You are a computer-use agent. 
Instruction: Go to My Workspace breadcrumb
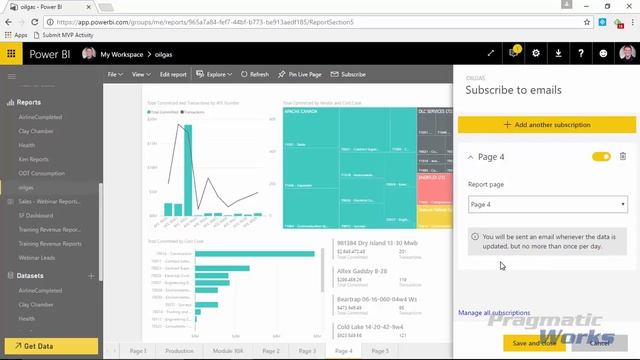click(122, 54)
